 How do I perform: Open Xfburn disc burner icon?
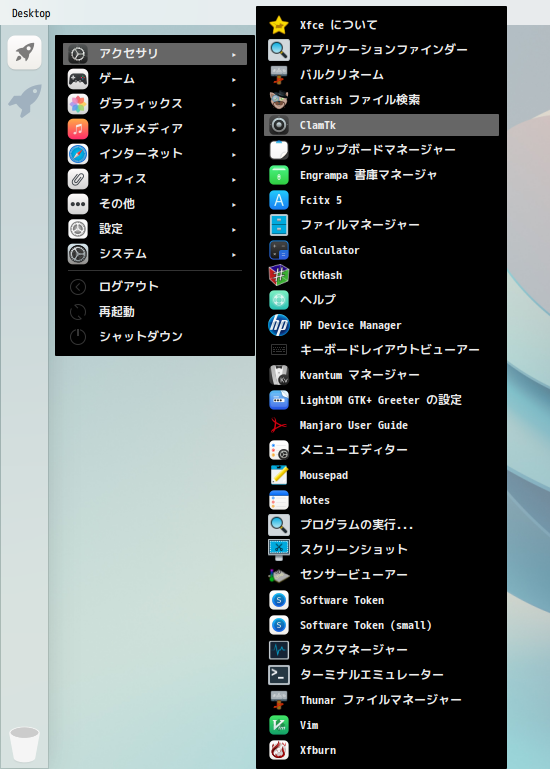coord(279,750)
